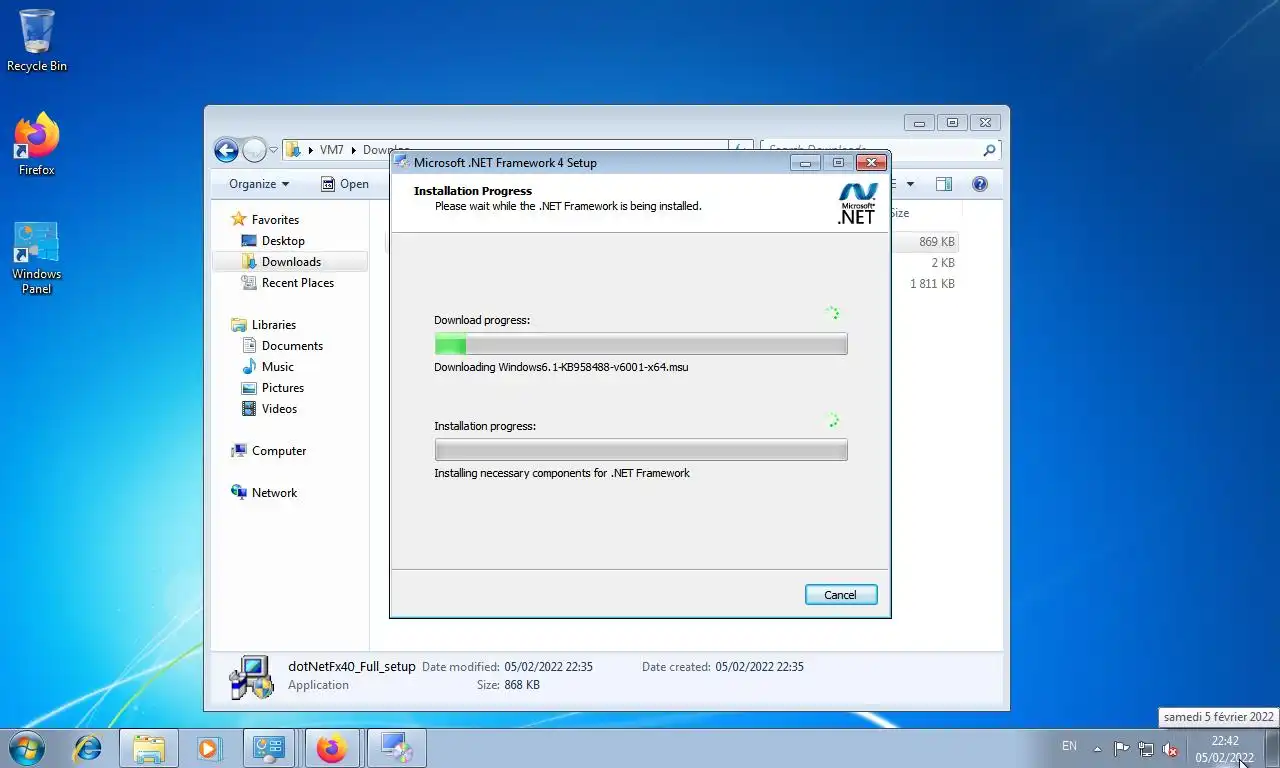Launch Windows Media Player from the taskbar

tap(209, 748)
